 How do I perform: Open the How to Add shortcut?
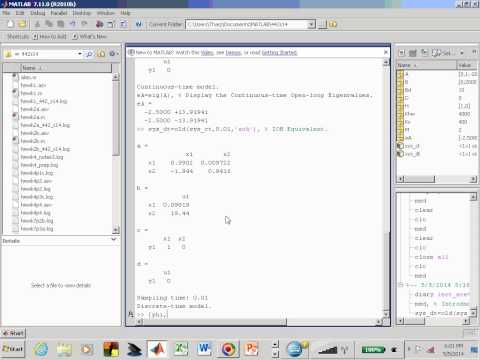50,36
